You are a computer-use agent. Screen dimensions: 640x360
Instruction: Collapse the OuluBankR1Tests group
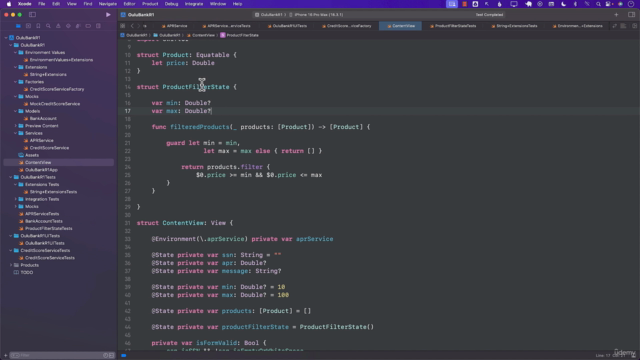11,177
